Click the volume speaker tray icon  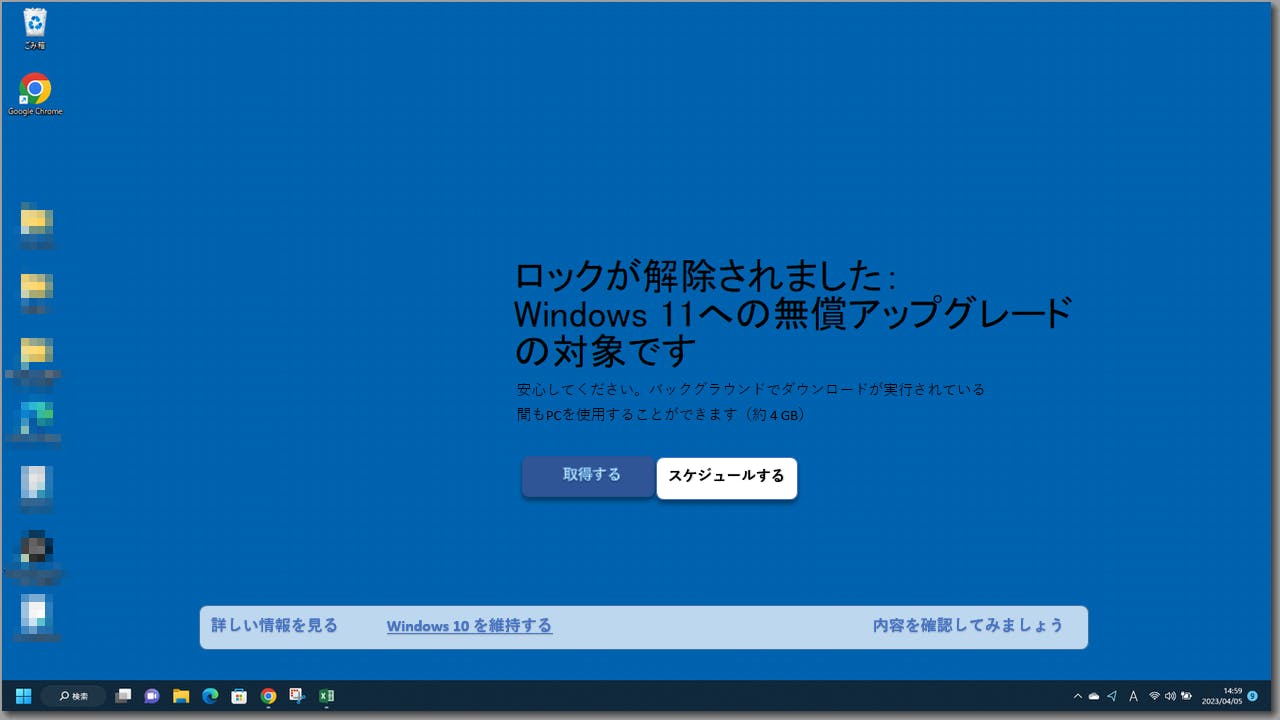pos(1170,696)
